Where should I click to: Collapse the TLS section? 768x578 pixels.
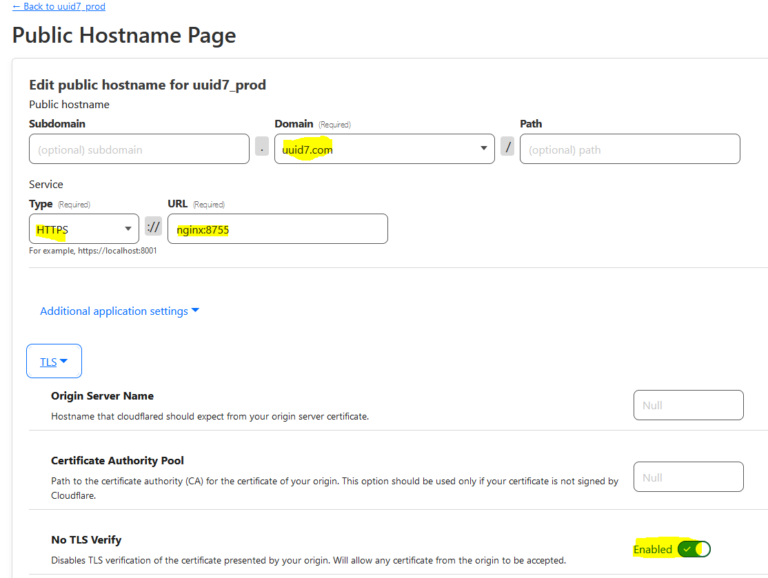coord(54,361)
